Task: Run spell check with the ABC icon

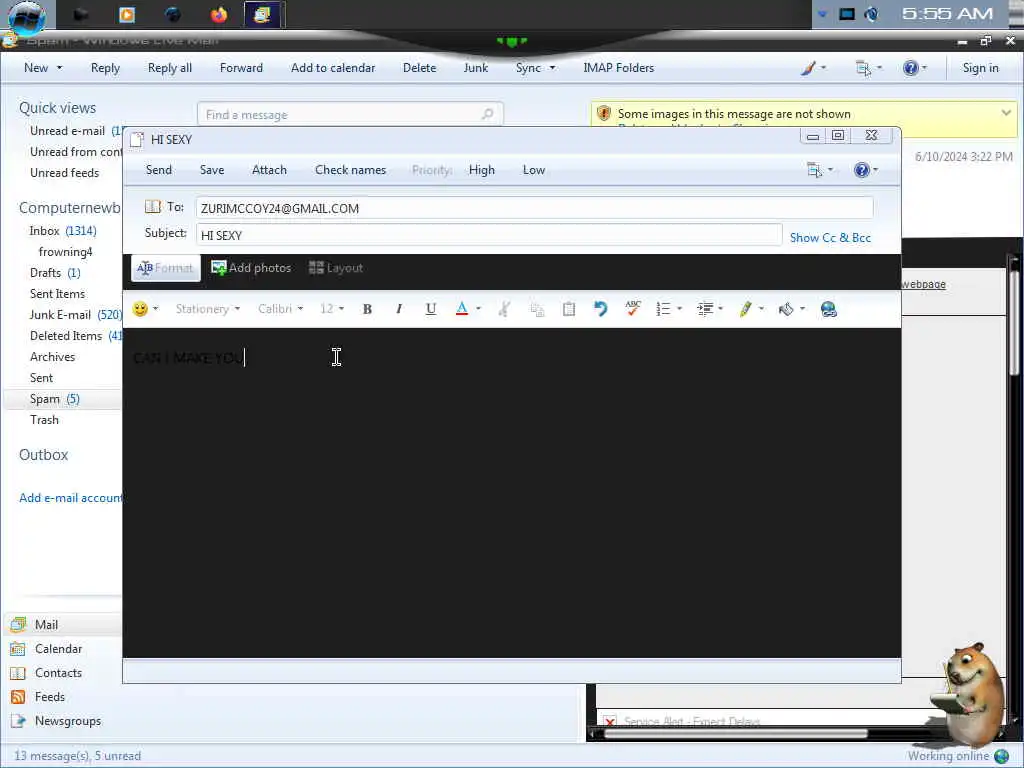Action: pos(633,308)
